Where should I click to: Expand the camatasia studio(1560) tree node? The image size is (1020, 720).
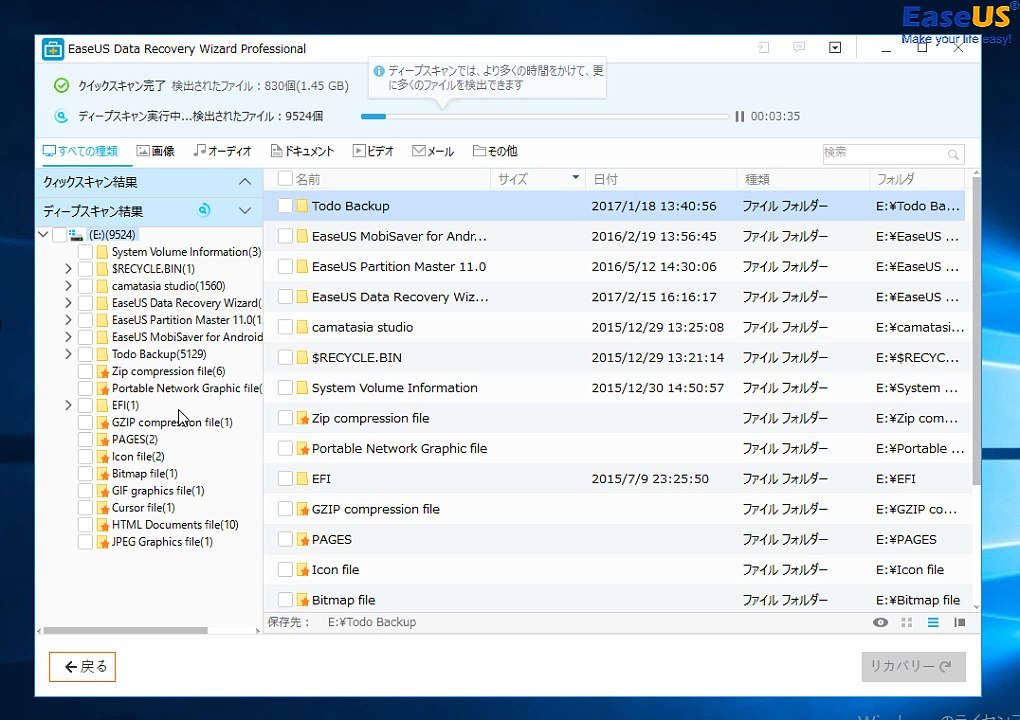coord(68,286)
